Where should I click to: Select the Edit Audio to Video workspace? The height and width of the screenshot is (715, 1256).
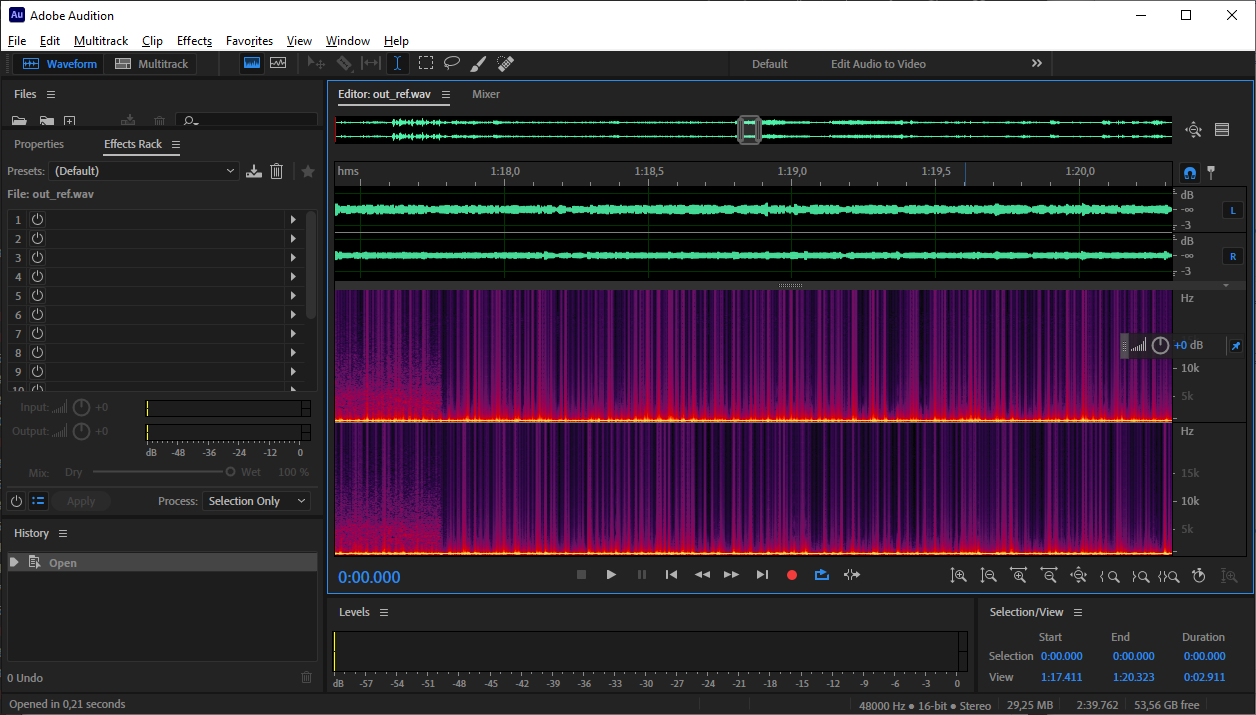pos(878,64)
